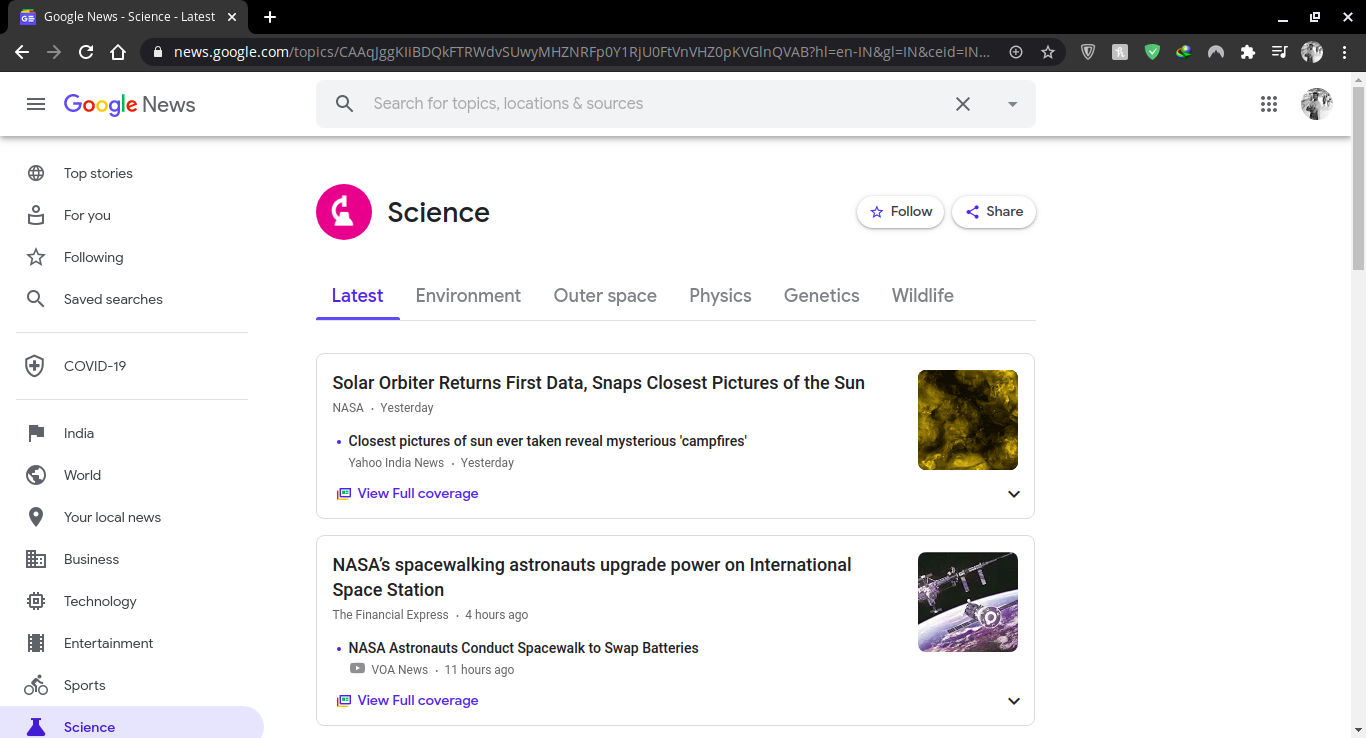Click 'The Financial Express' source label

pyautogui.click(x=391, y=615)
